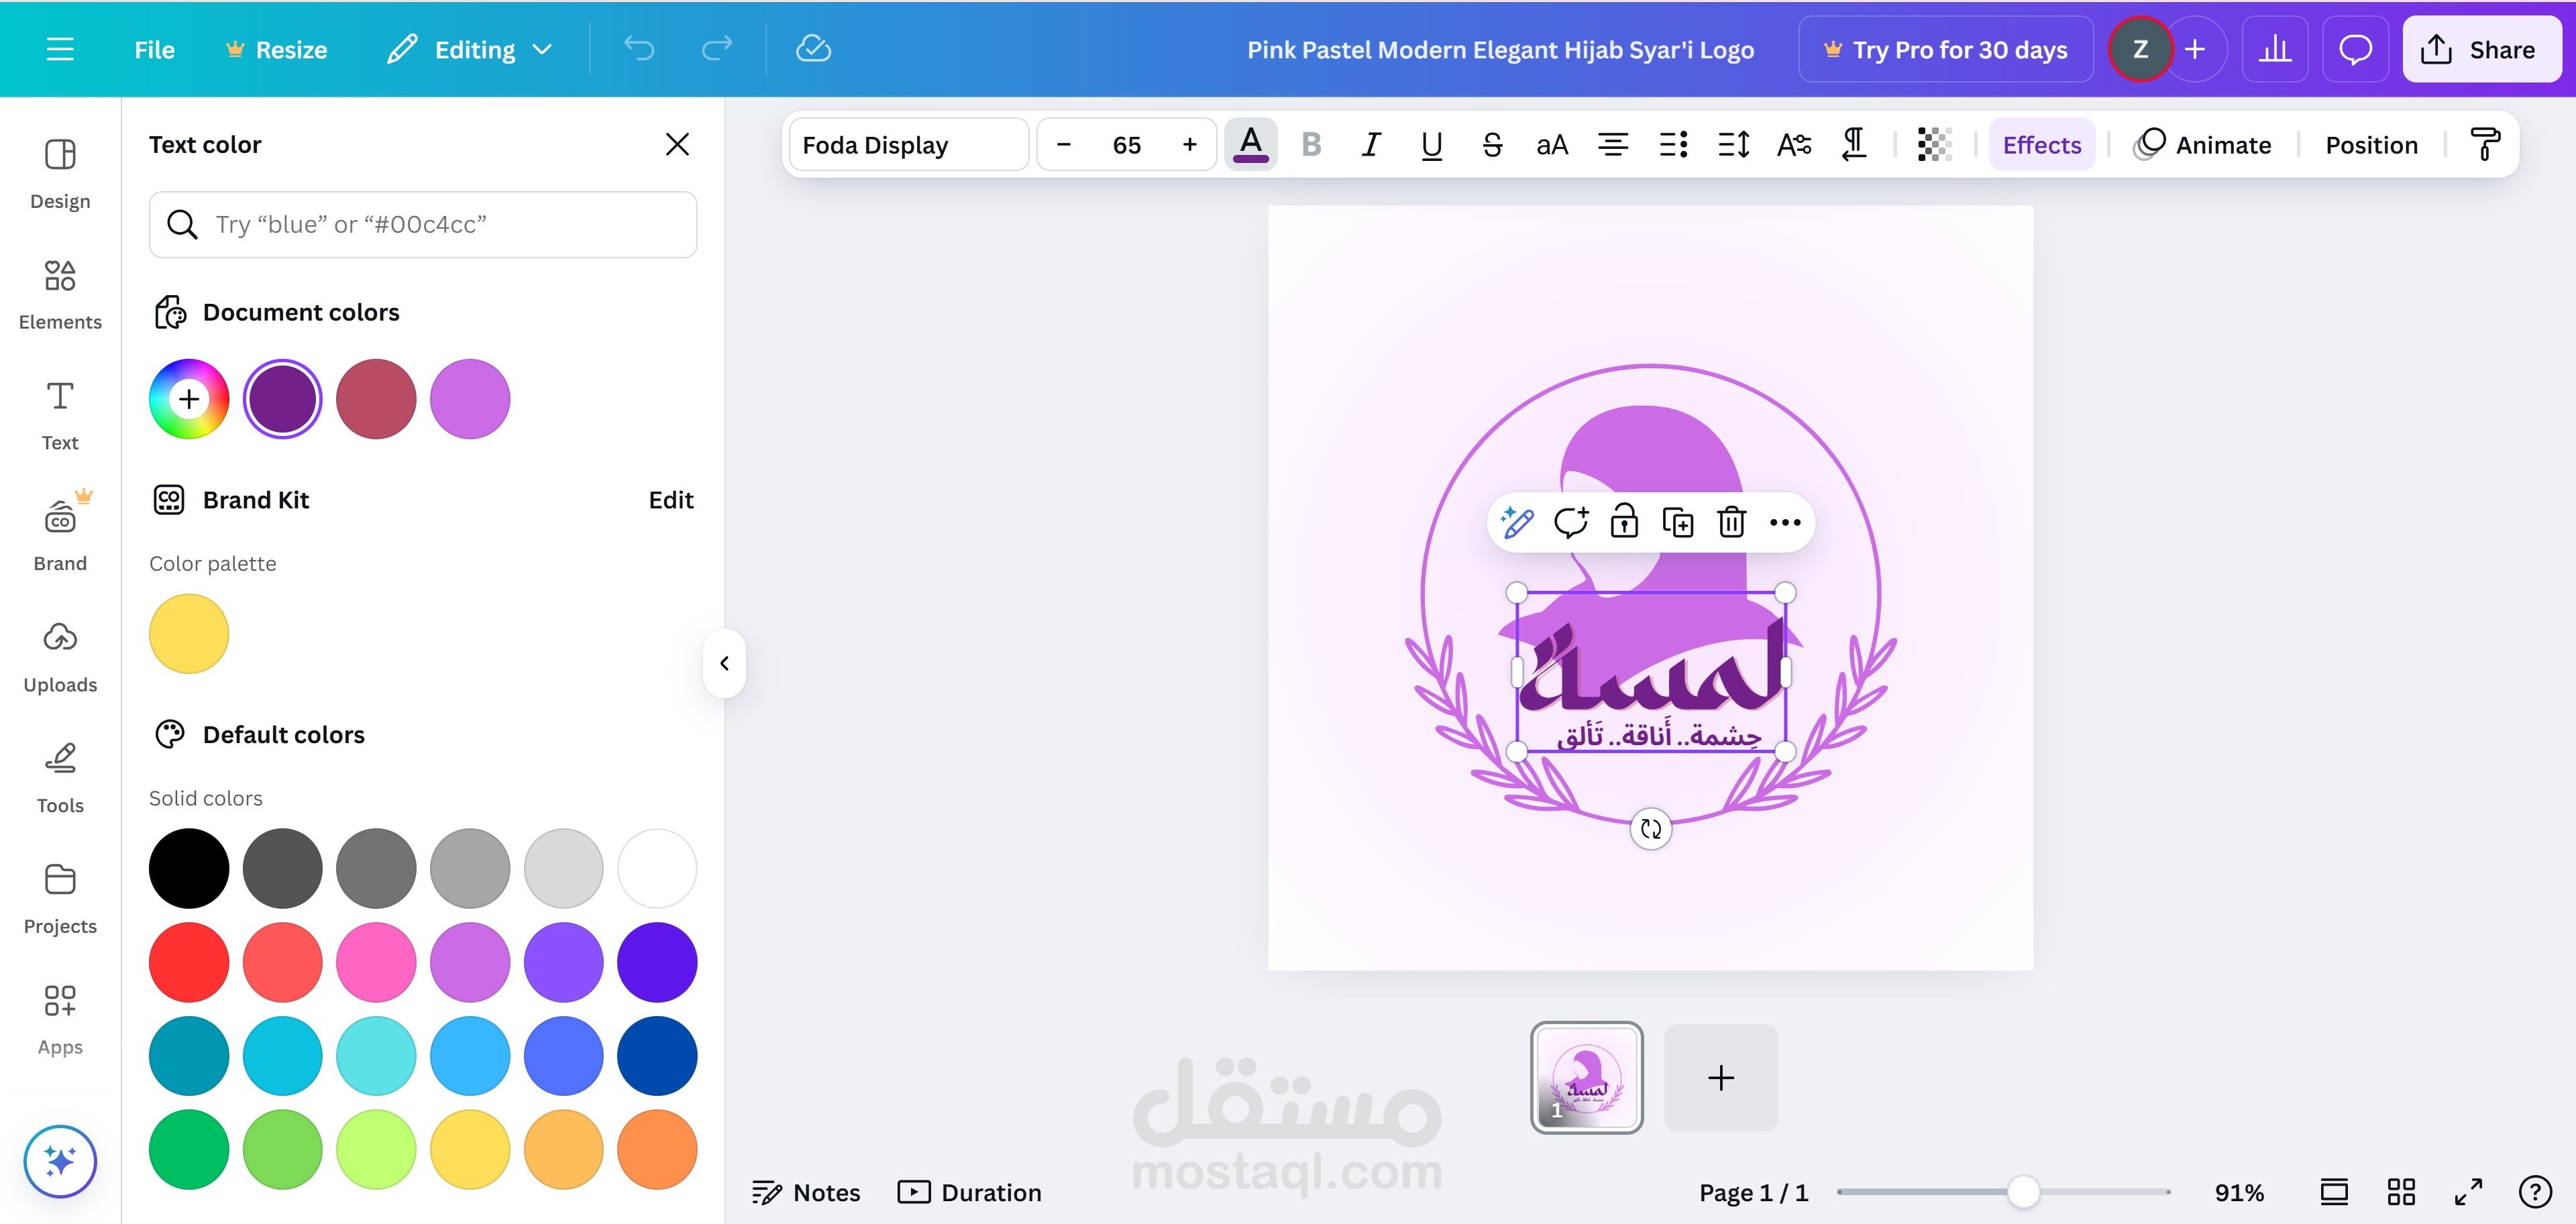This screenshot has height=1224, width=2576.
Task: Open the Foda Display font selector
Action: [908, 145]
